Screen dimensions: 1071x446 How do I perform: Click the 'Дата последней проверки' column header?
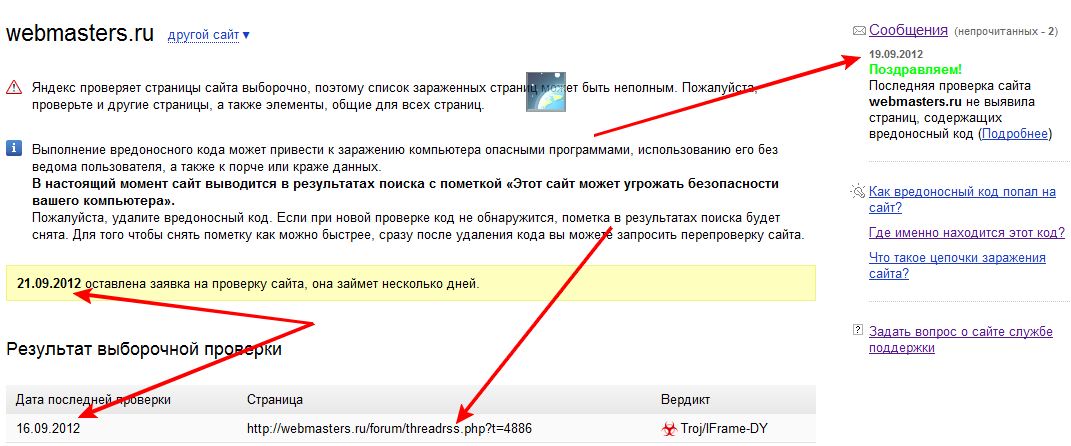click(x=93, y=399)
